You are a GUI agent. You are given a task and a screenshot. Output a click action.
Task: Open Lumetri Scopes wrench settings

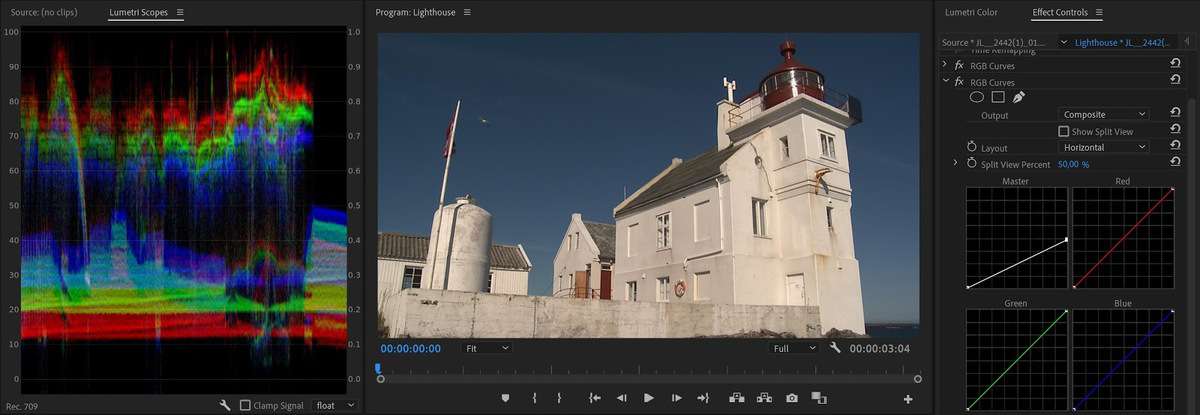[225, 405]
